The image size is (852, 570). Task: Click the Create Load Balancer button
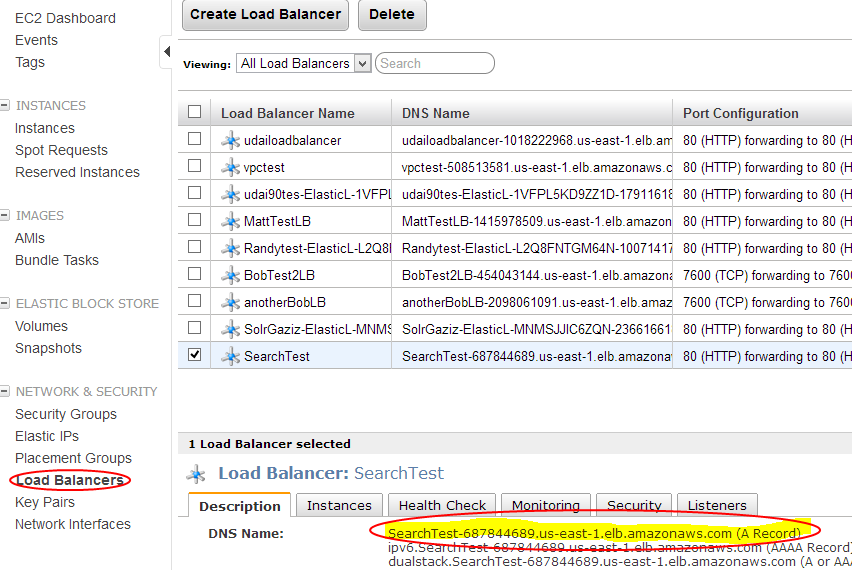click(265, 15)
